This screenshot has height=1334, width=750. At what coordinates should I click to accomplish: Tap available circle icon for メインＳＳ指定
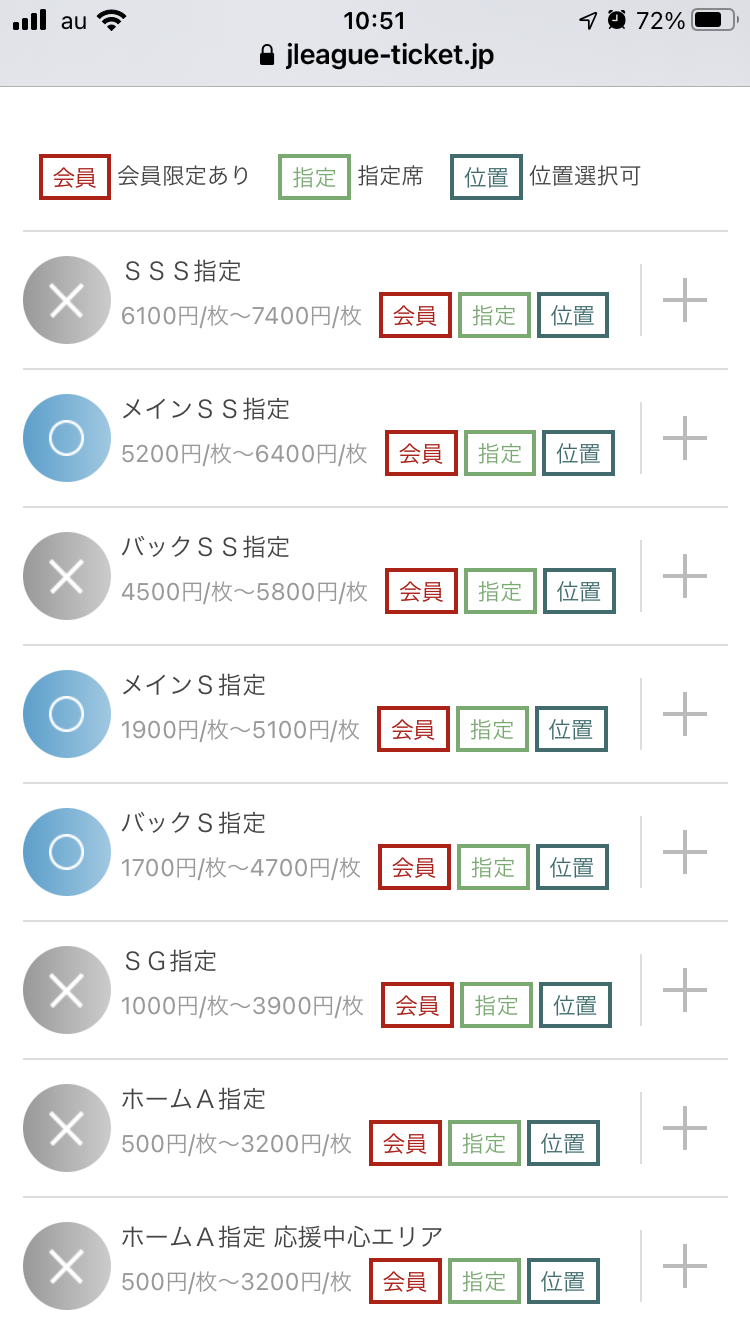(x=66, y=438)
